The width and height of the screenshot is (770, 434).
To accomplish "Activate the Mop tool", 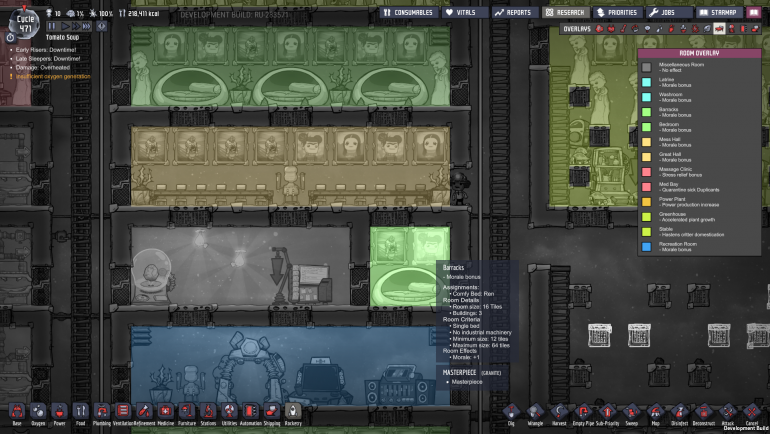I will (655, 411).
